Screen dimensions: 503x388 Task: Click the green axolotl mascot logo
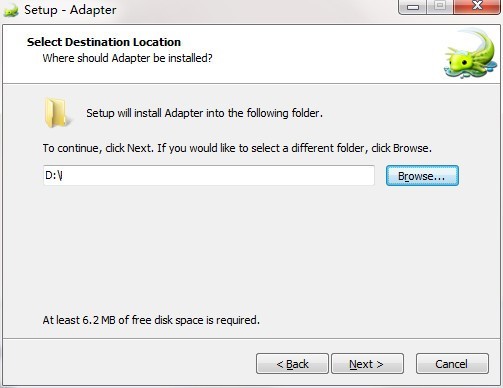(x=470, y=54)
